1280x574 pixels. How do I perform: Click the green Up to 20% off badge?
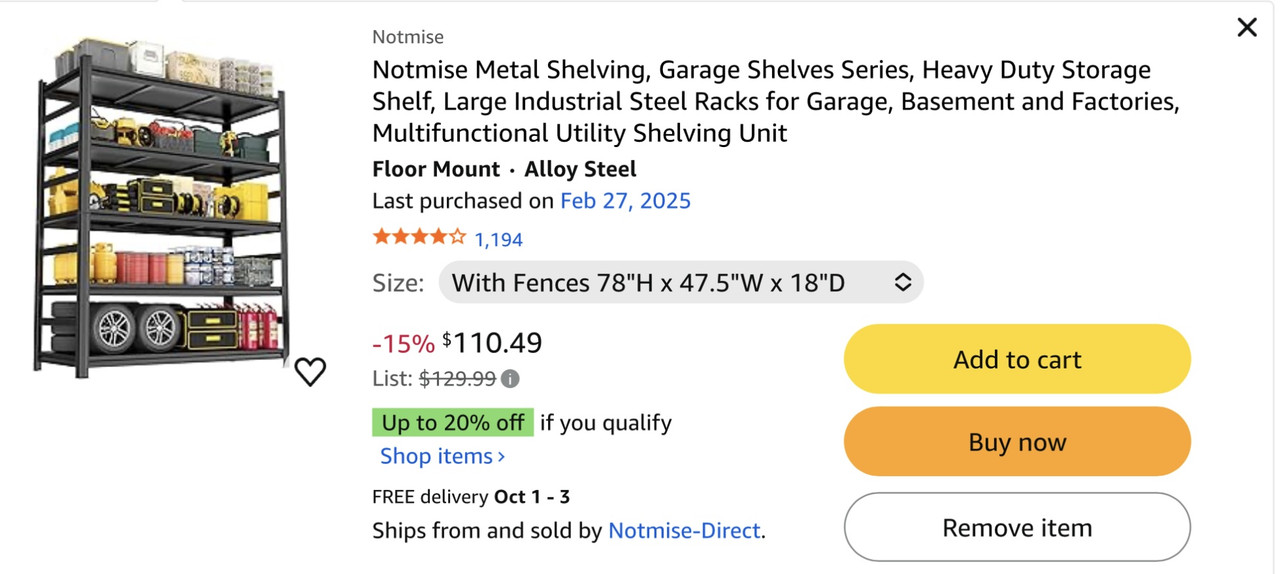(x=453, y=422)
